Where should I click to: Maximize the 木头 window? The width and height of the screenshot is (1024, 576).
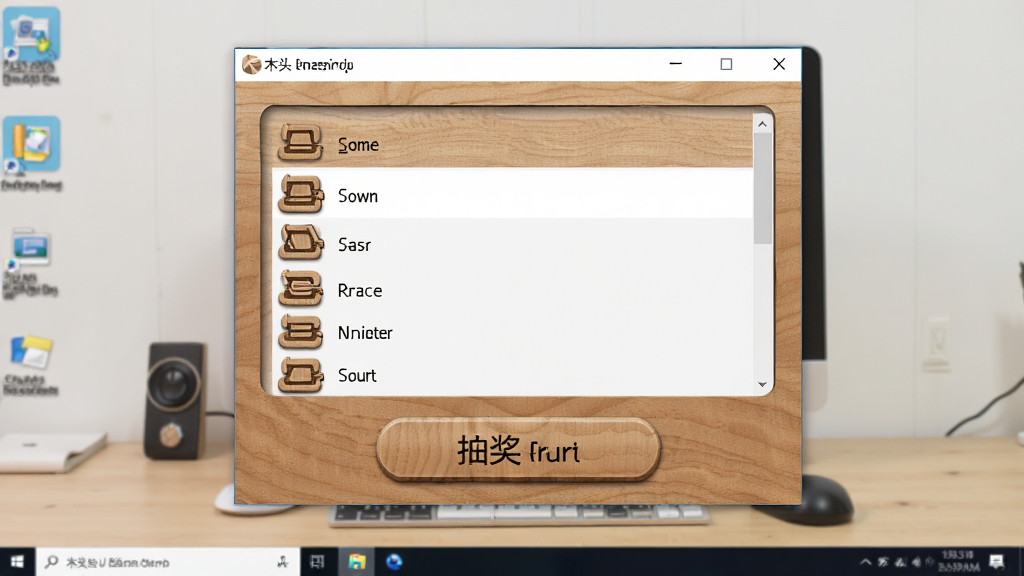point(726,64)
